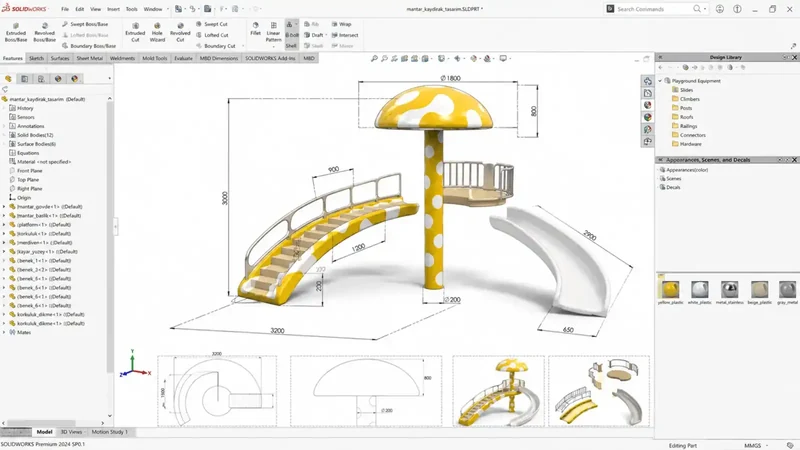This screenshot has height=450, width=800.
Task: Expand the Surface Bodies(6) folder
Action: coord(4,144)
